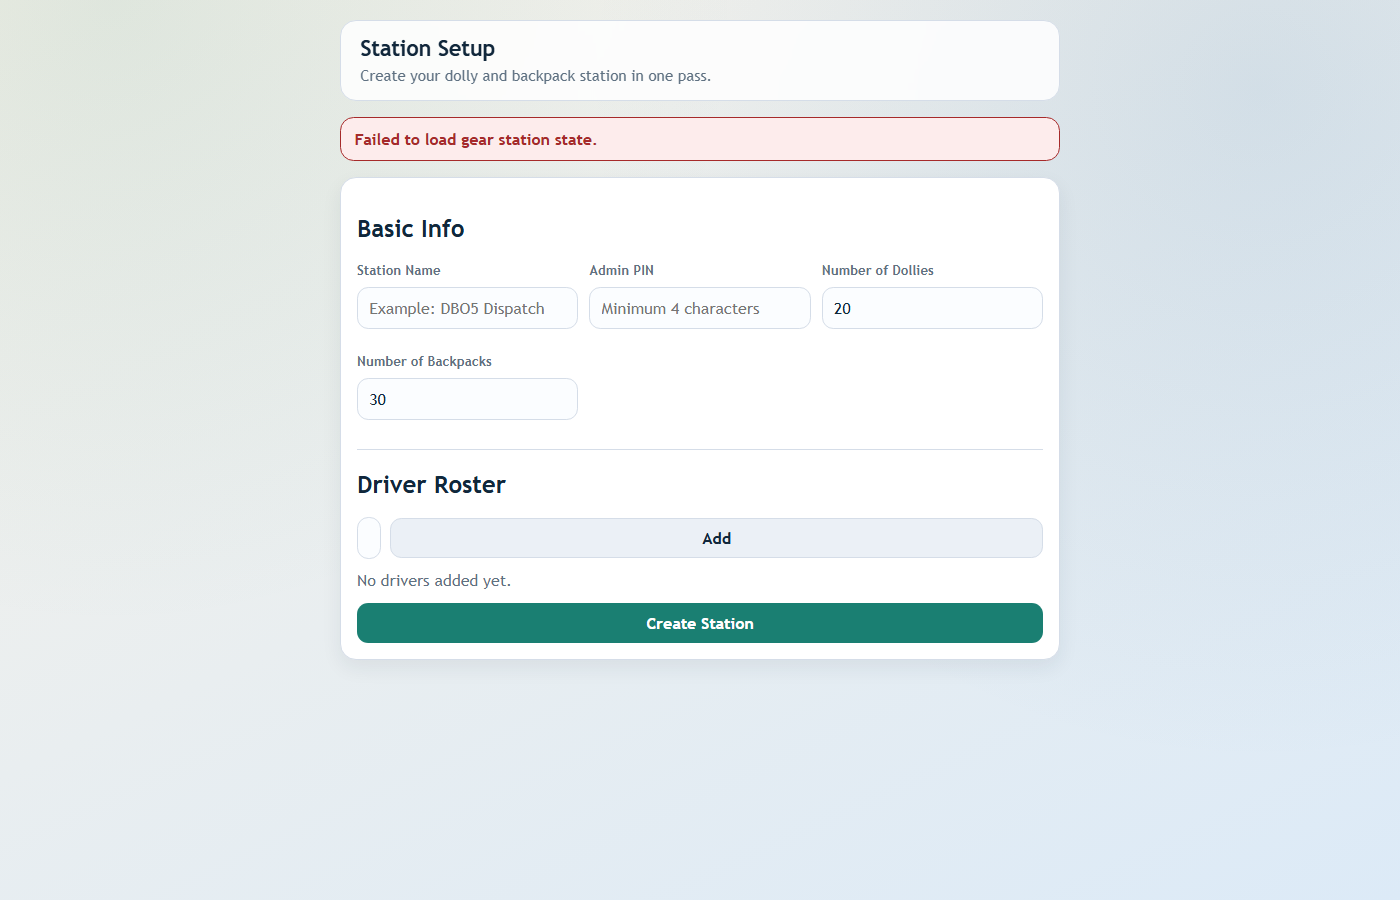1400x900 pixels.
Task: Select the error message about gear station state
Action: point(475,139)
